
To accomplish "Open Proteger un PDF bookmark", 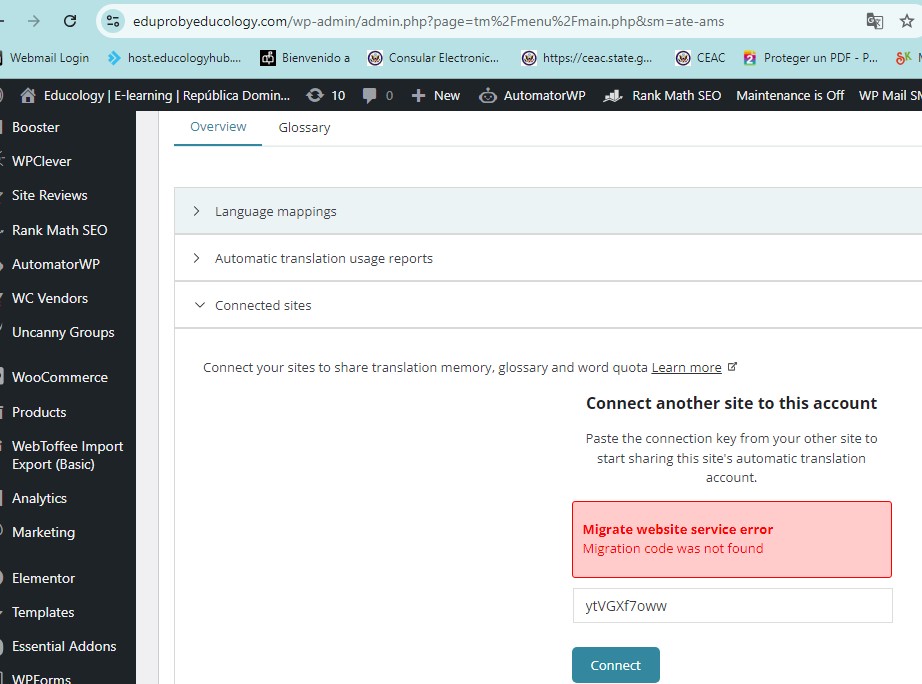I will pos(810,58).
